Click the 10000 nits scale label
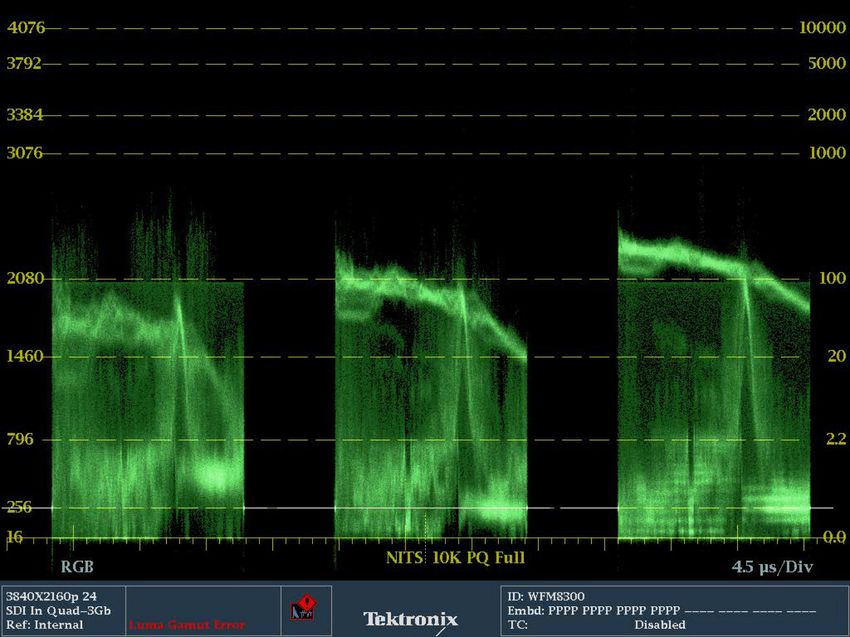This screenshot has width=850, height=637. coord(822,27)
